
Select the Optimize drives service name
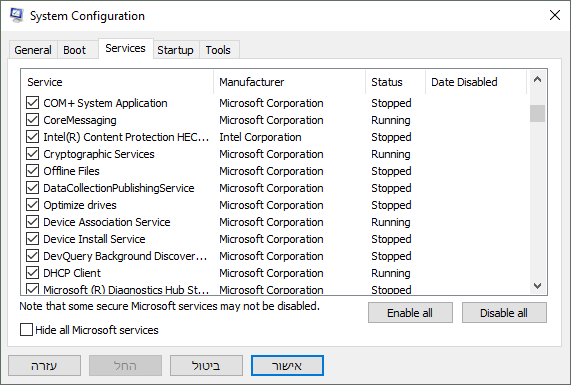click(80, 205)
